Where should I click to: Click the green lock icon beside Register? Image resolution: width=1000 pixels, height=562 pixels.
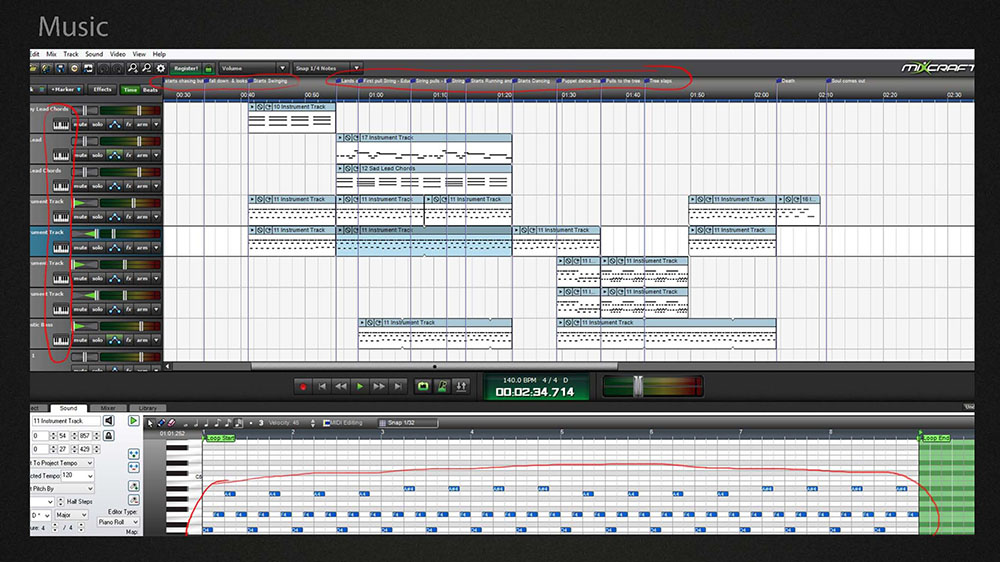click(x=209, y=69)
